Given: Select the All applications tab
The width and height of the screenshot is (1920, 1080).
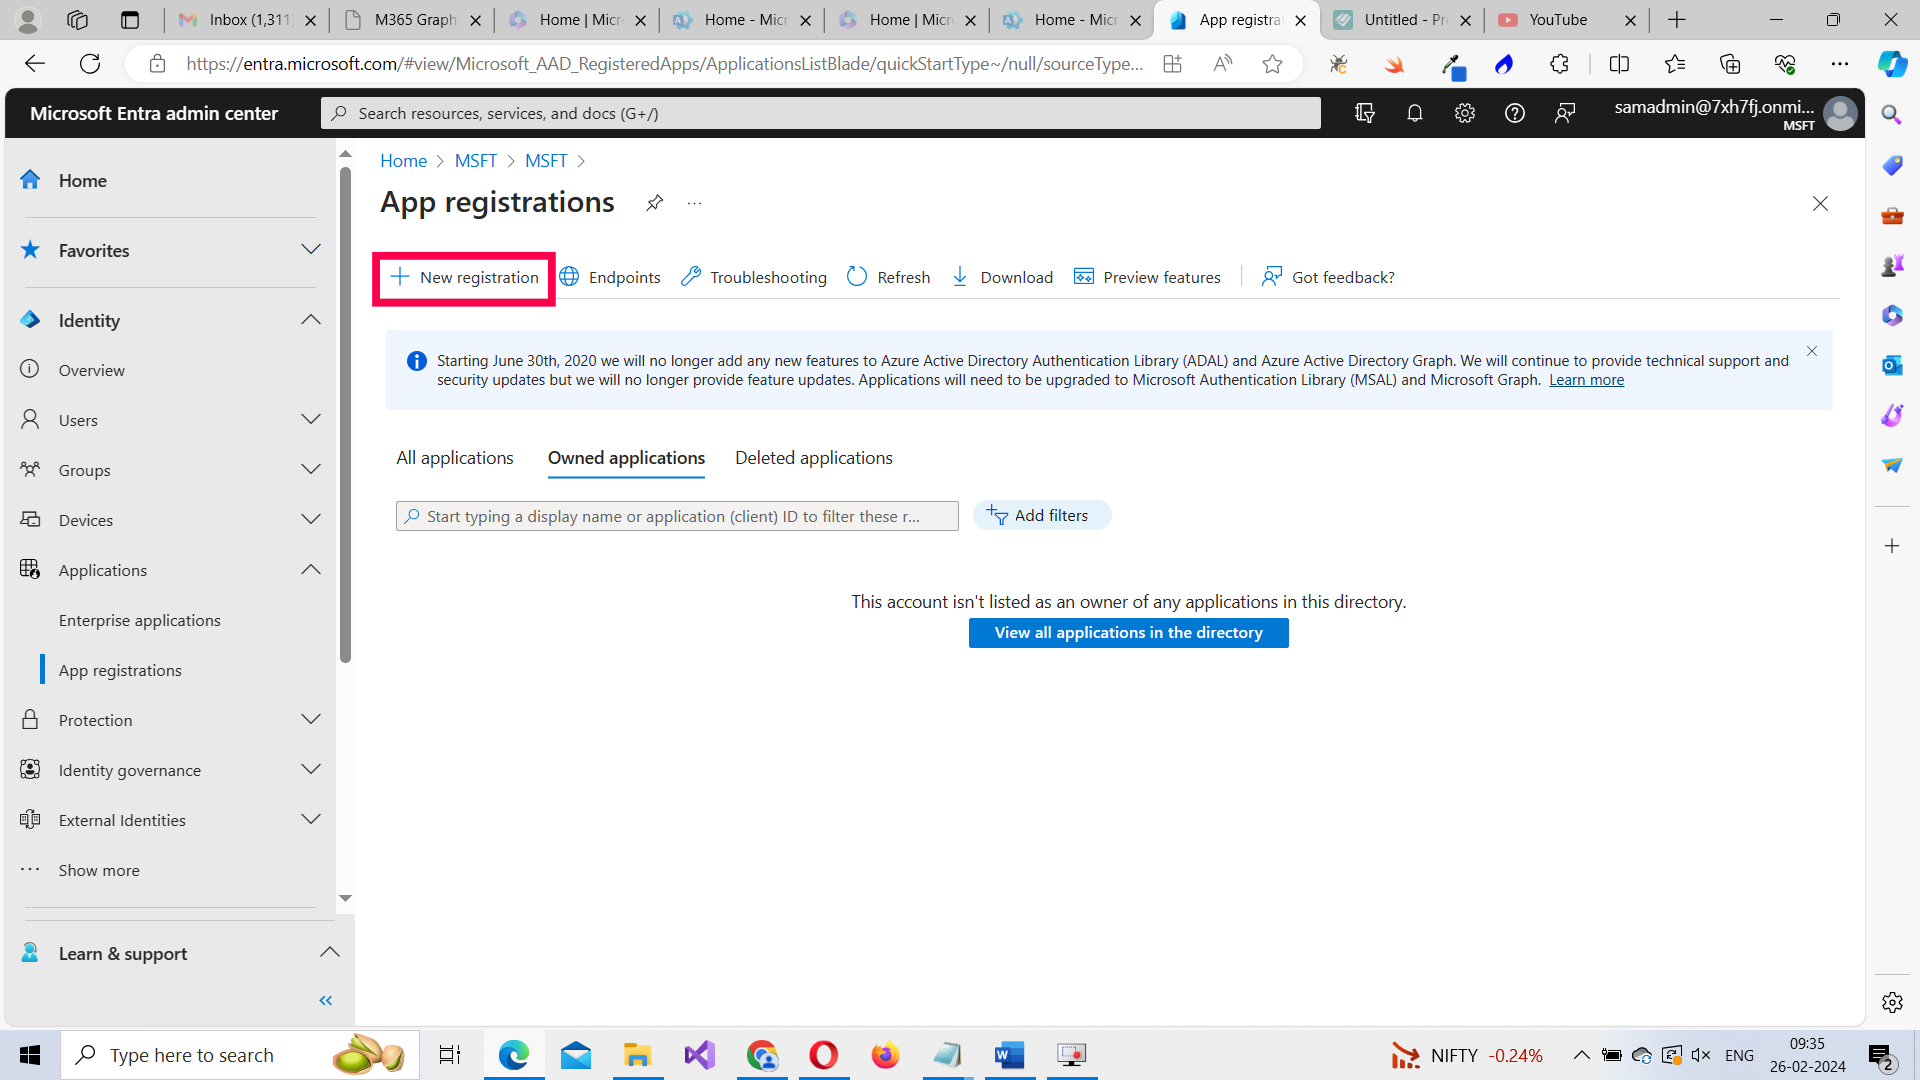Looking at the screenshot, I should point(454,457).
